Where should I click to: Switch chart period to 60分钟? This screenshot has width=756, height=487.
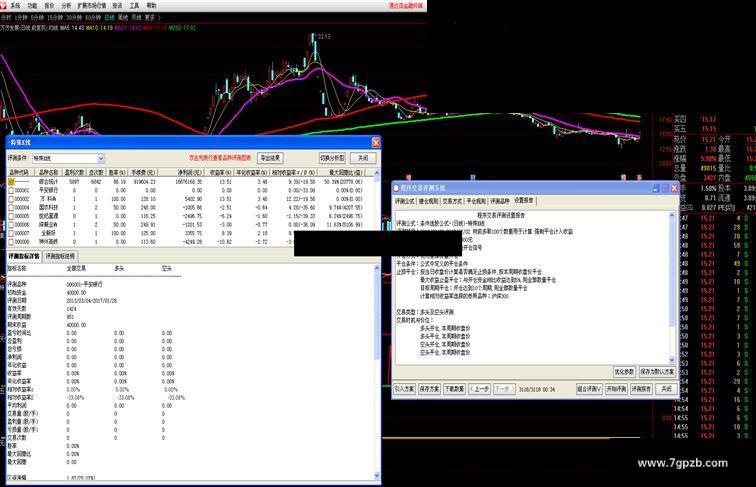(x=93, y=17)
